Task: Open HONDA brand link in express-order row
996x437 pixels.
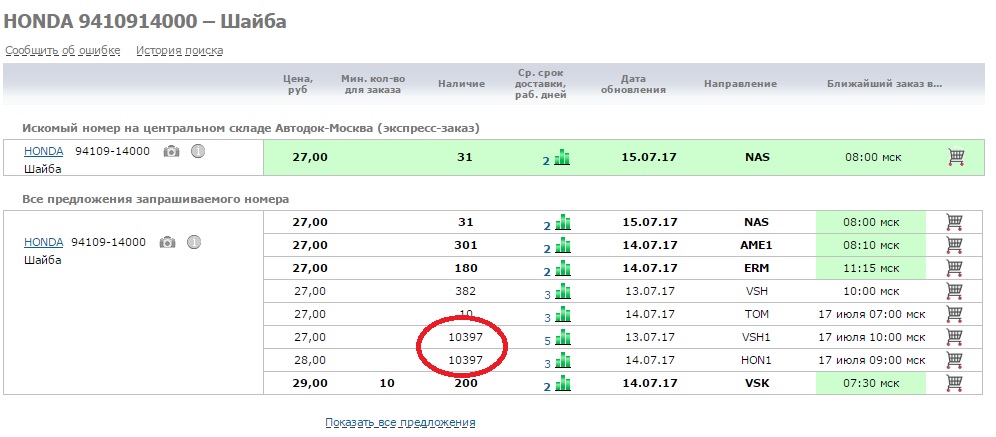Action: coord(44,151)
